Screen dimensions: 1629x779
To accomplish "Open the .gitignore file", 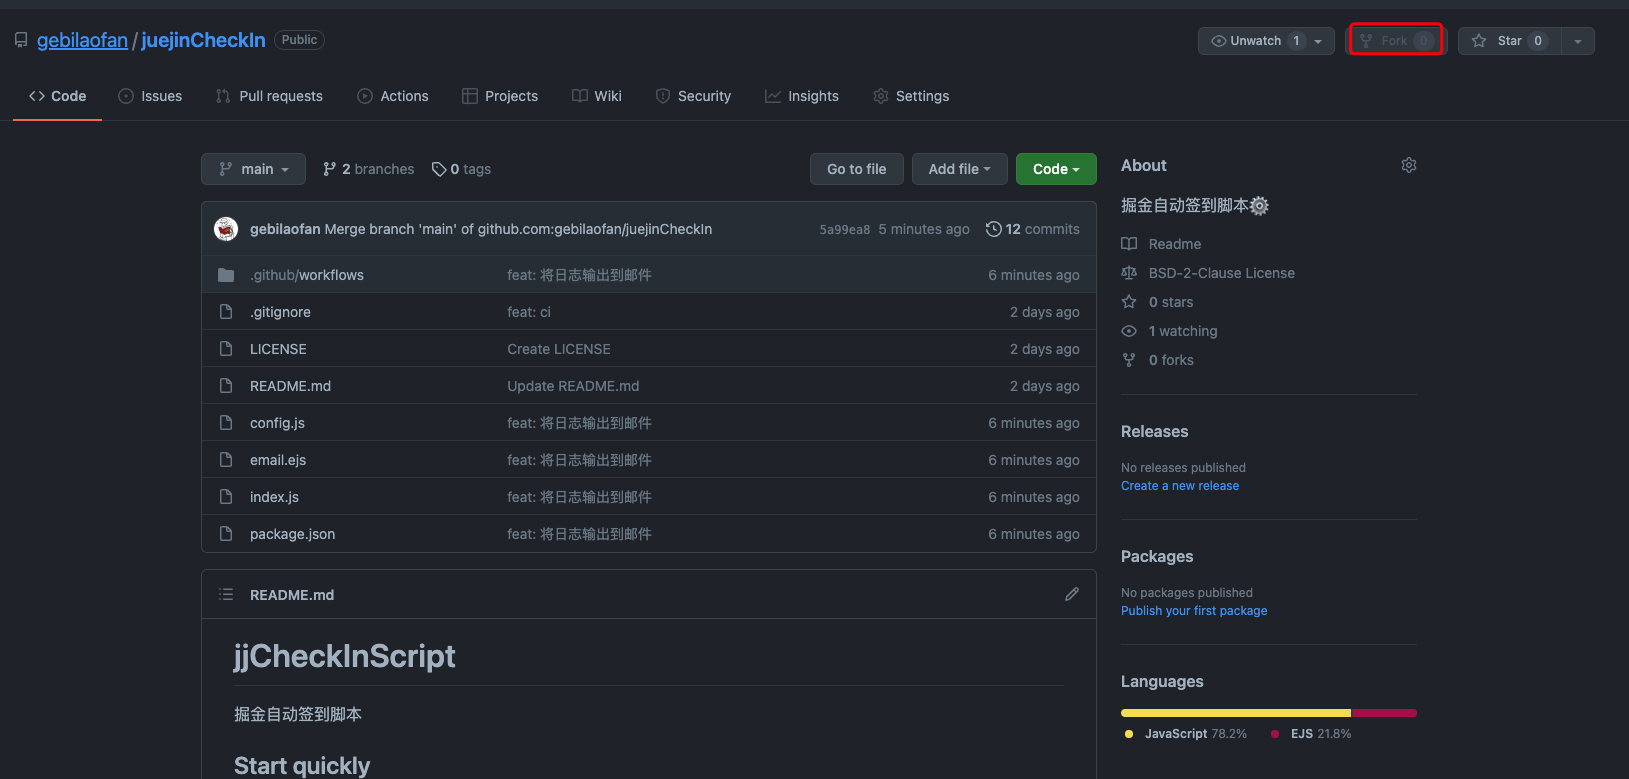I will pos(280,312).
